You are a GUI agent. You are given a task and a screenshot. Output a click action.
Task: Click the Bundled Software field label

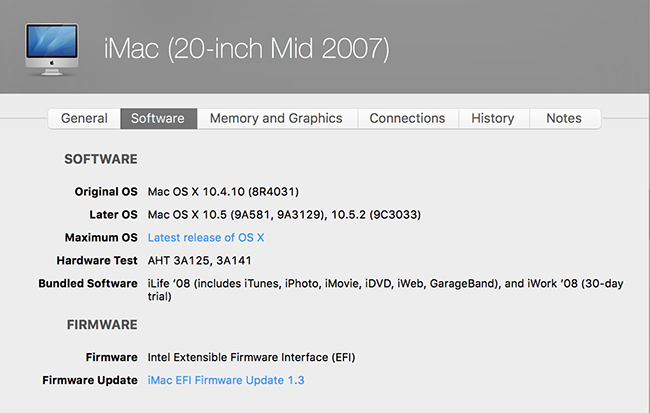[x=88, y=283]
